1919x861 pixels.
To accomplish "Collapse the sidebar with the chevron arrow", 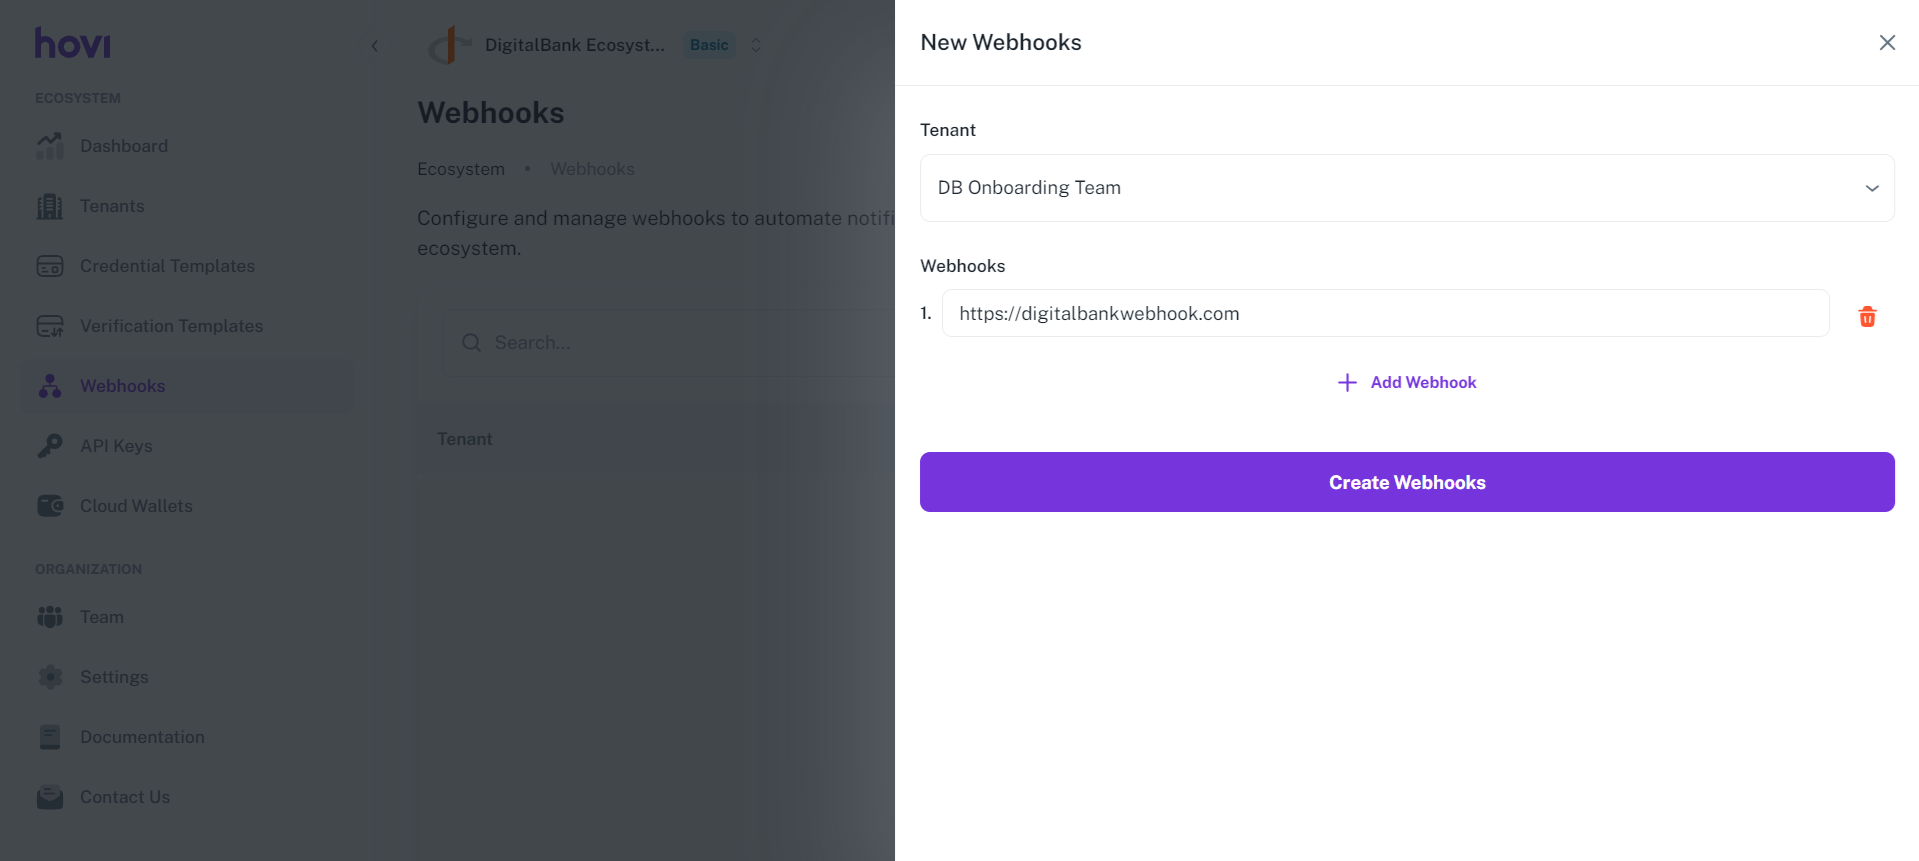I will tap(375, 46).
